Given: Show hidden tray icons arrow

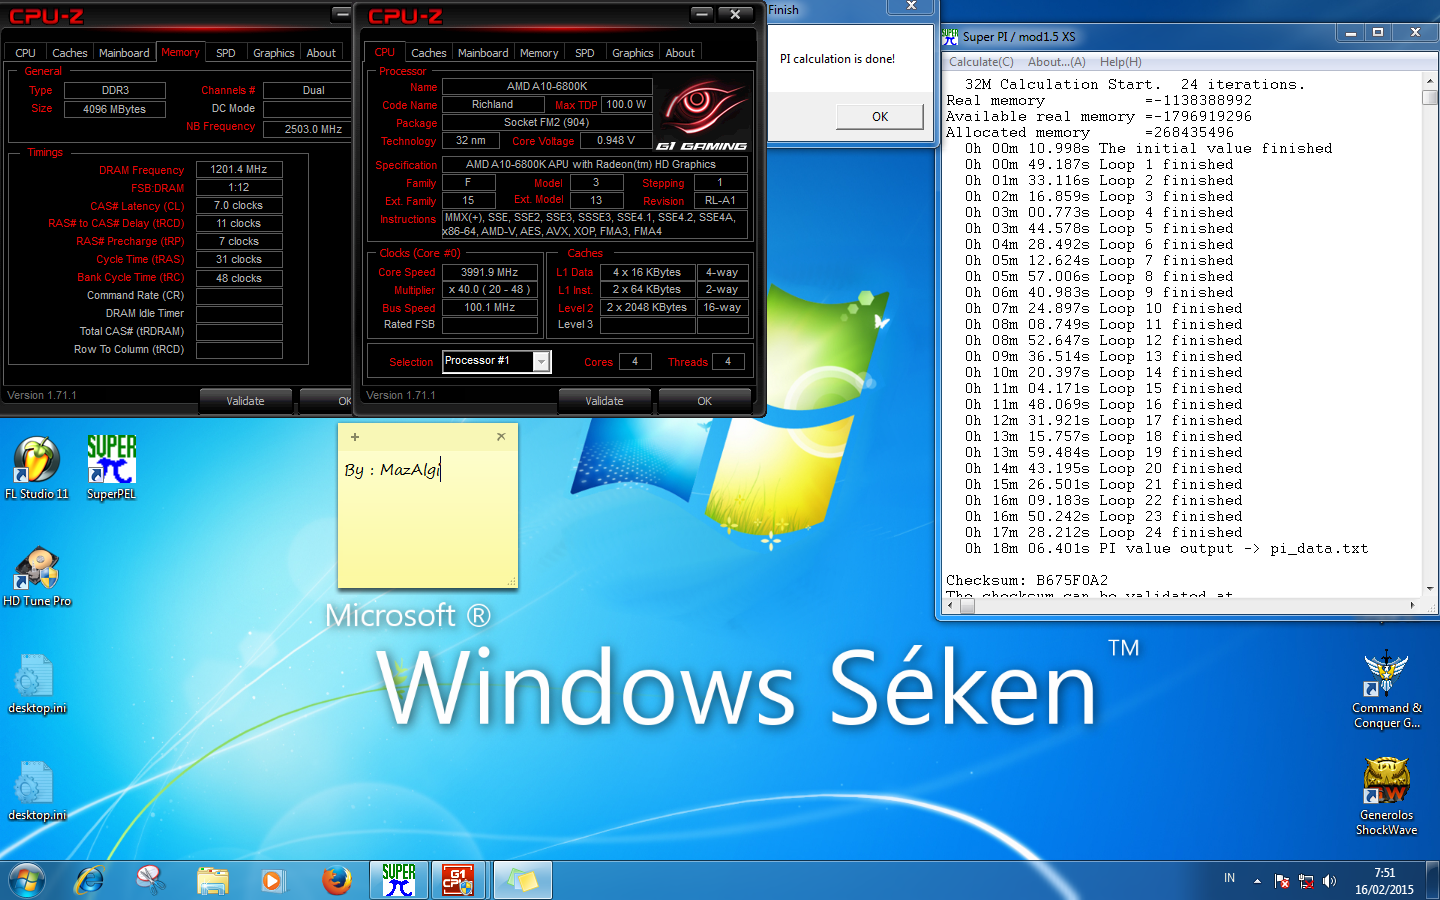Looking at the screenshot, I should tap(1257, 881).
